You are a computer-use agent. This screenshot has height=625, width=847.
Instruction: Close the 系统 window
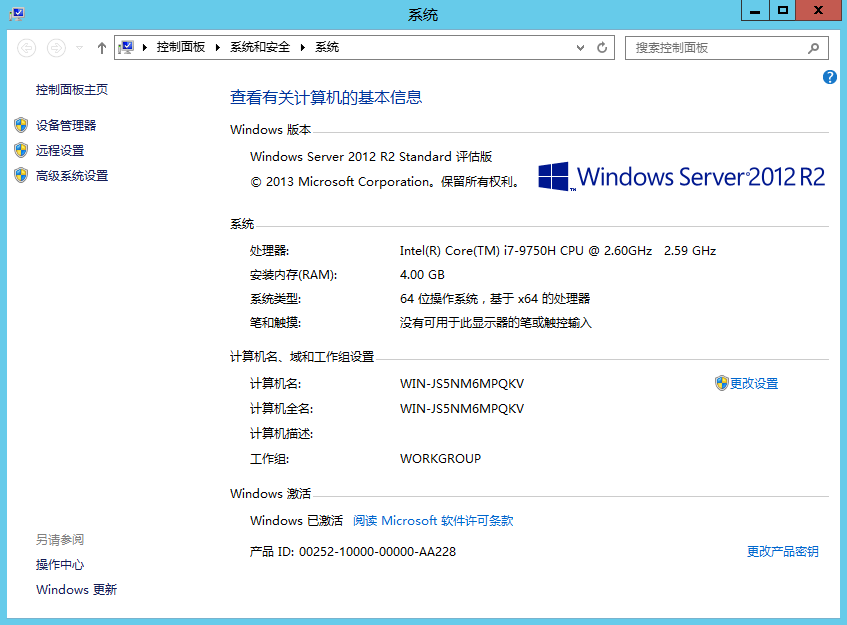[x=818, y=10]
